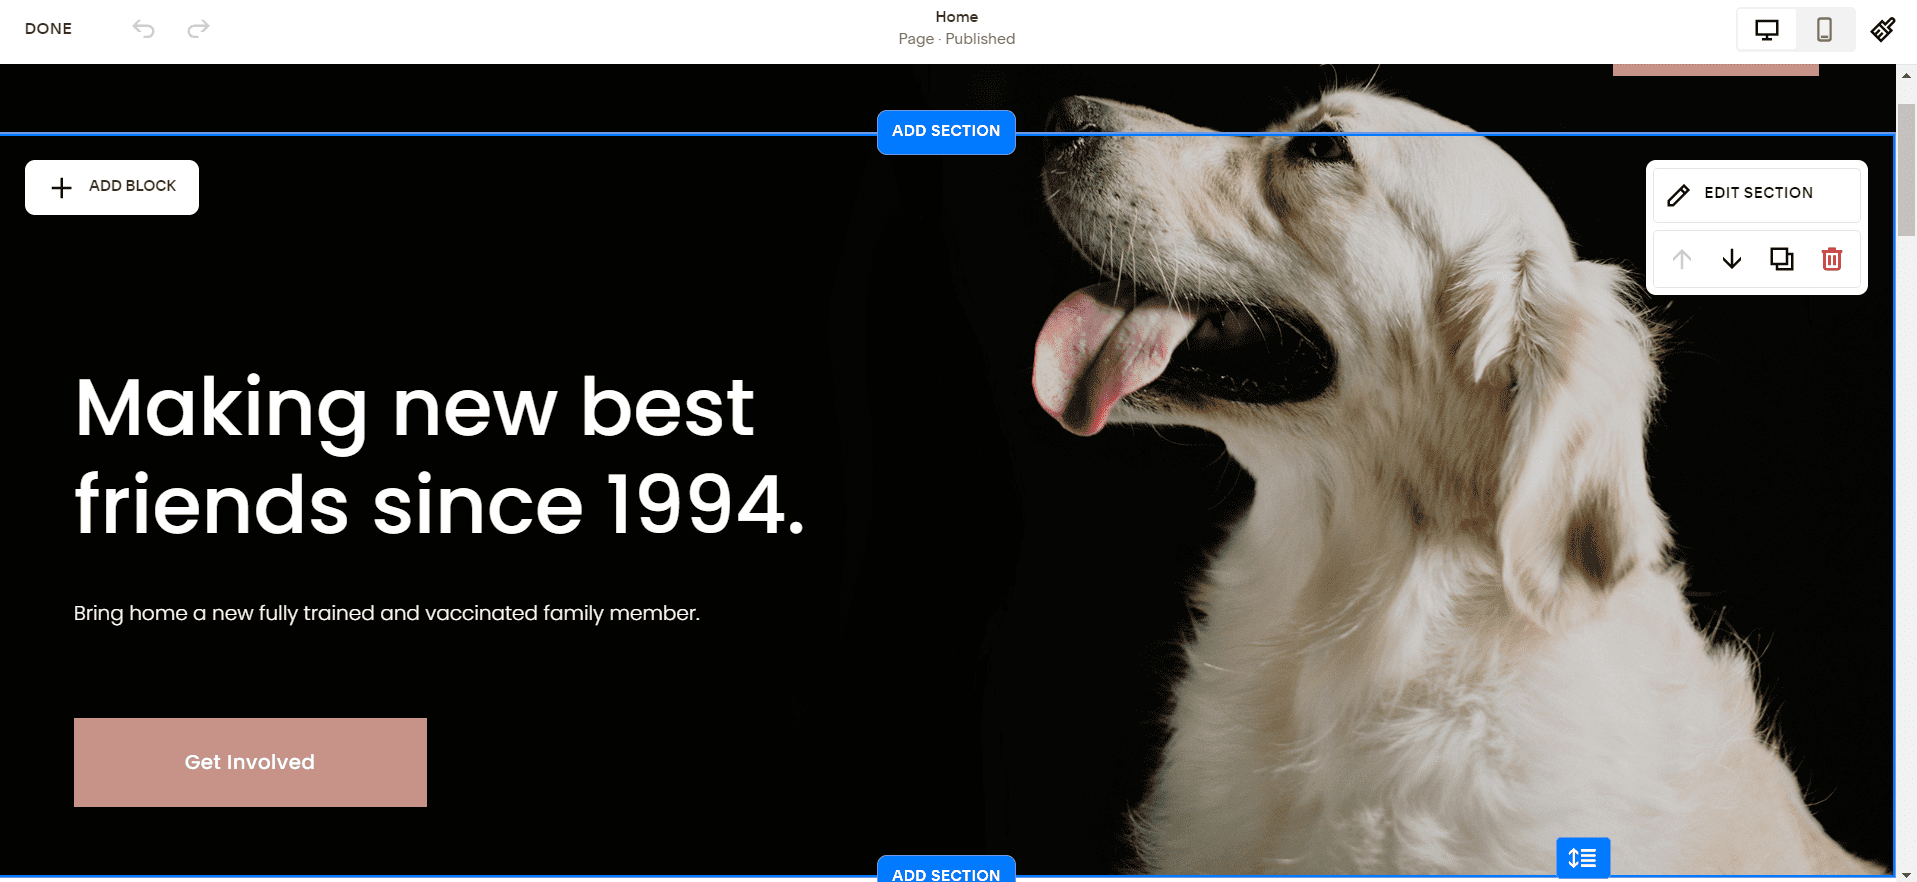Click the undo arrow icon

tap(144, 29)
